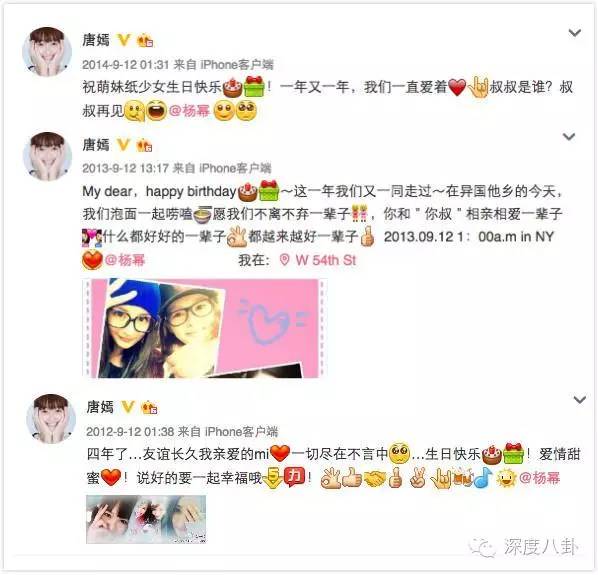Click the avatar on the 2014 post
The height and width of the screenshot is (575, 598).
[47, 51]
